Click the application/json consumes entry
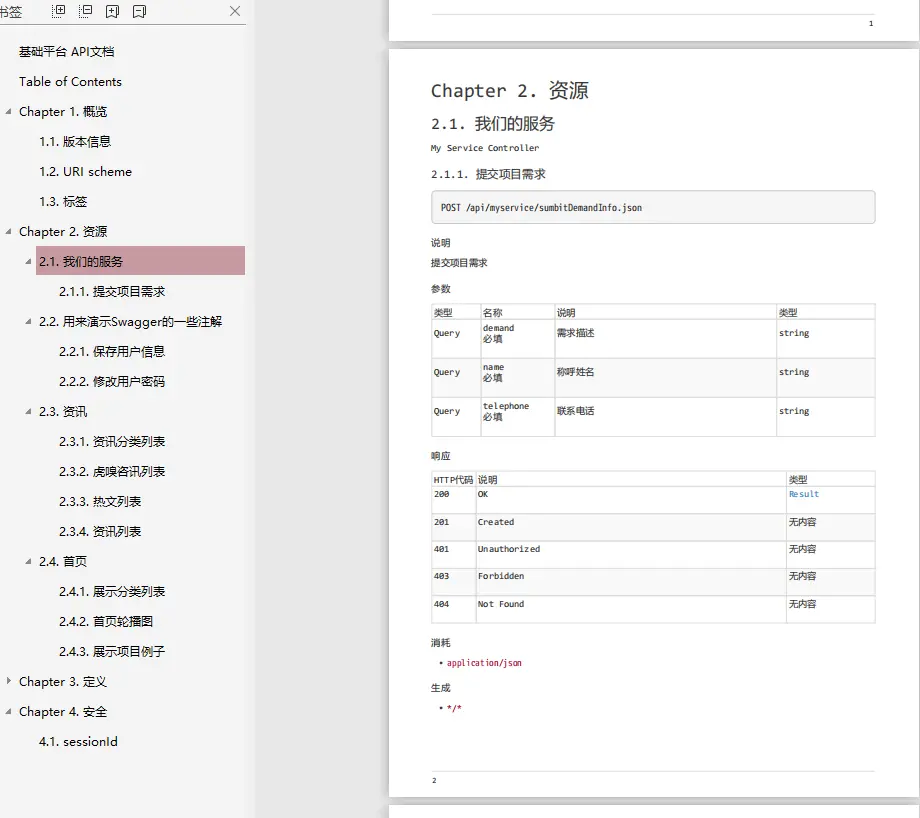920x818 pixels. tap(484, 662)
